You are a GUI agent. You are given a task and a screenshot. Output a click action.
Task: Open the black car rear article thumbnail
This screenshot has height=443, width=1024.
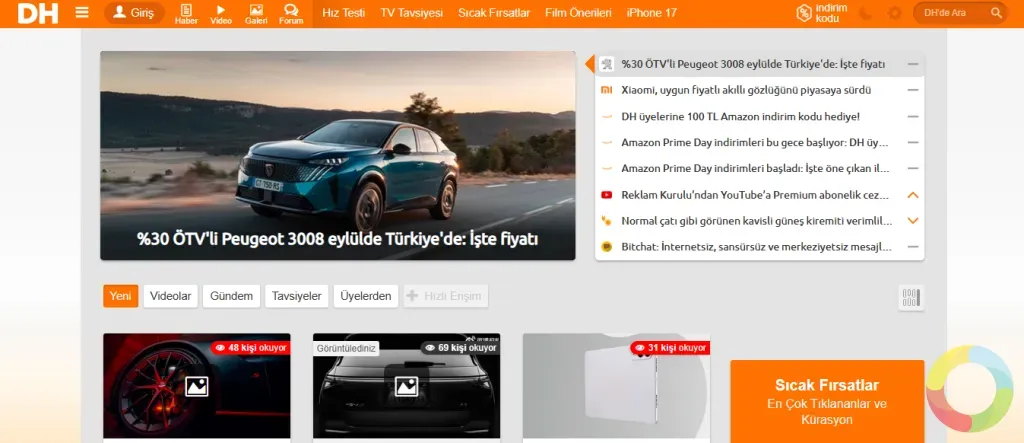pyautogui.click(x=406, y=386)
